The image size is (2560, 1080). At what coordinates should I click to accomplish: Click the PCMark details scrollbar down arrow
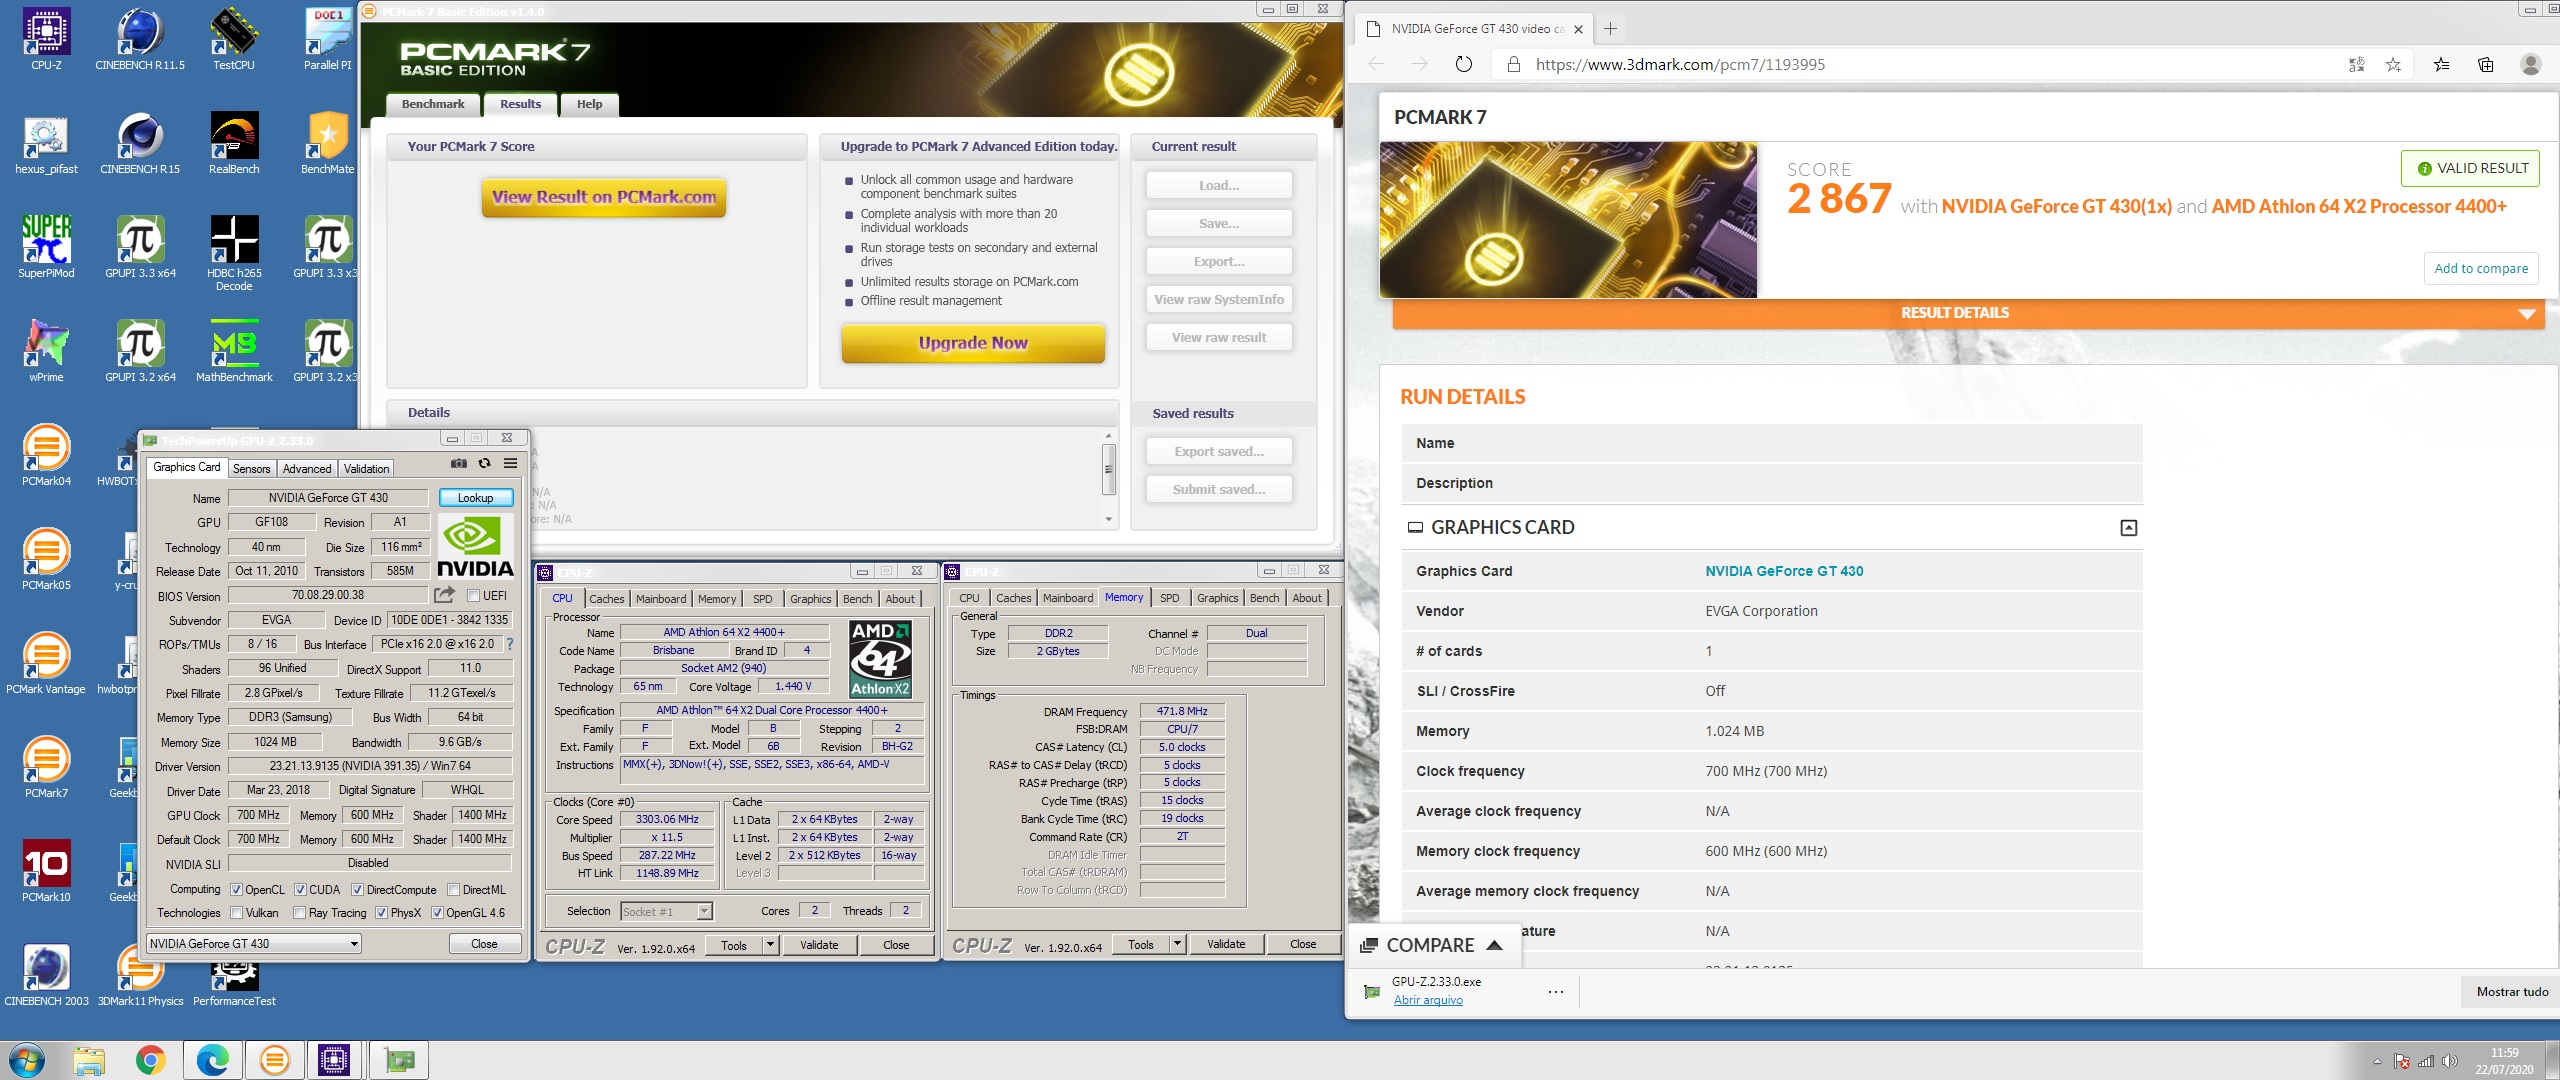tap(1108, 520)
